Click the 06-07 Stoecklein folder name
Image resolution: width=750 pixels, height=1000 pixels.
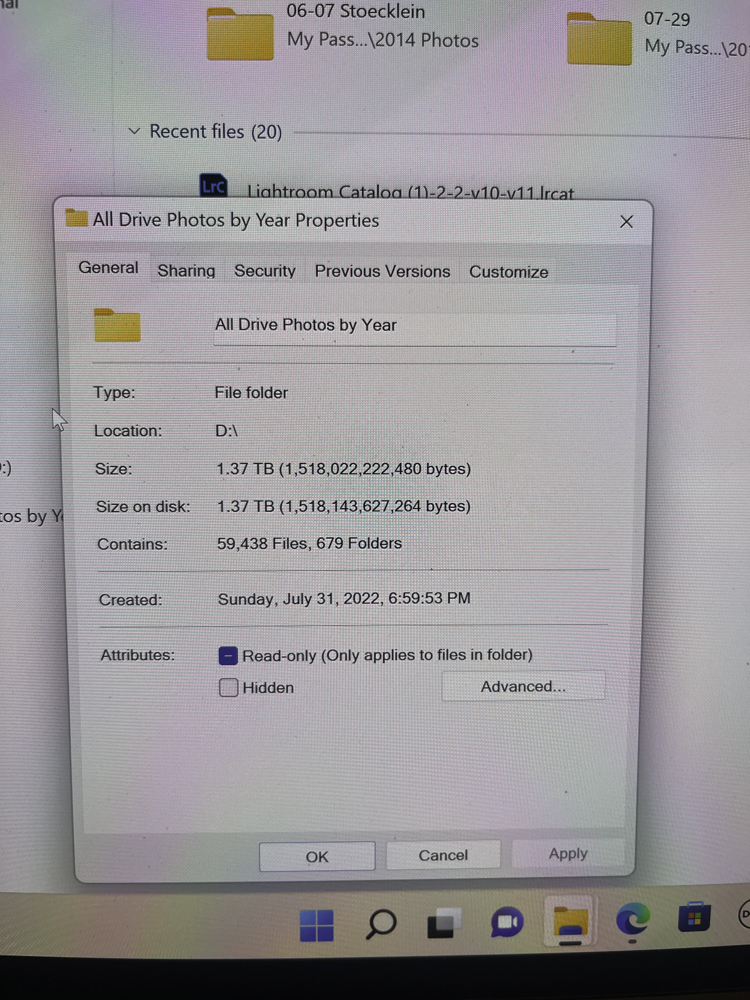click(355, 11)
